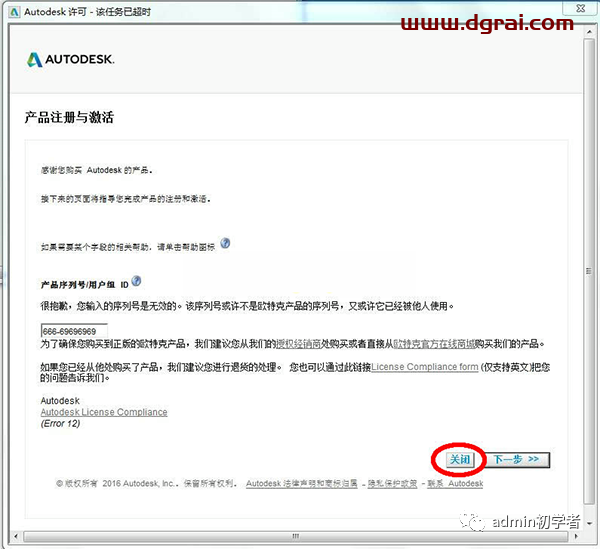Open the License Compliance form link

425,367
